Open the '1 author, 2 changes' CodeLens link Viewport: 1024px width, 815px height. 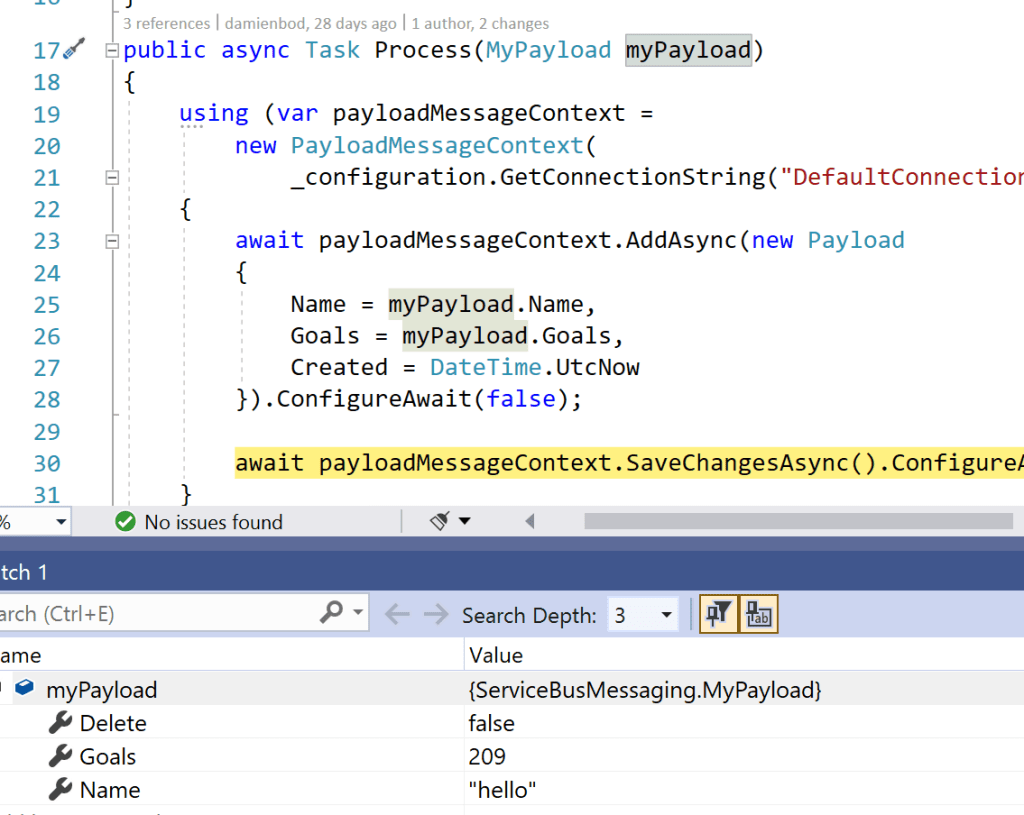point(480,23)
